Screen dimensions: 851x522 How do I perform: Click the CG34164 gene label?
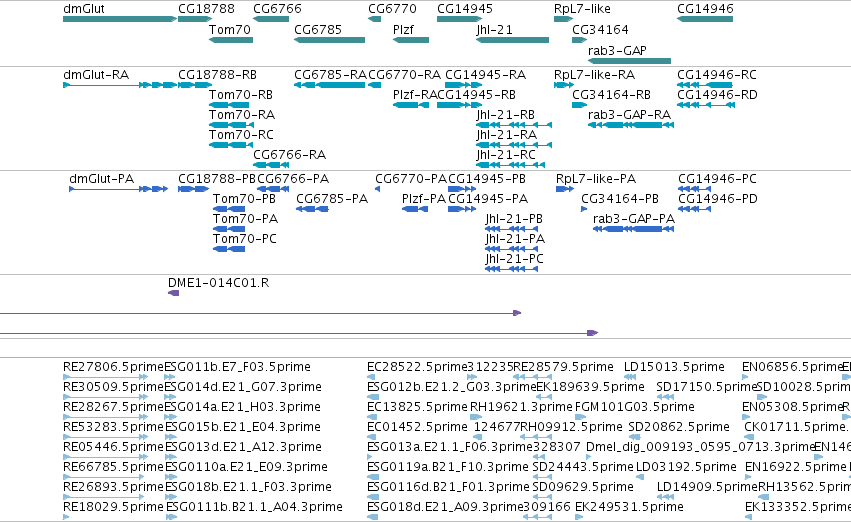coord(600,29)
